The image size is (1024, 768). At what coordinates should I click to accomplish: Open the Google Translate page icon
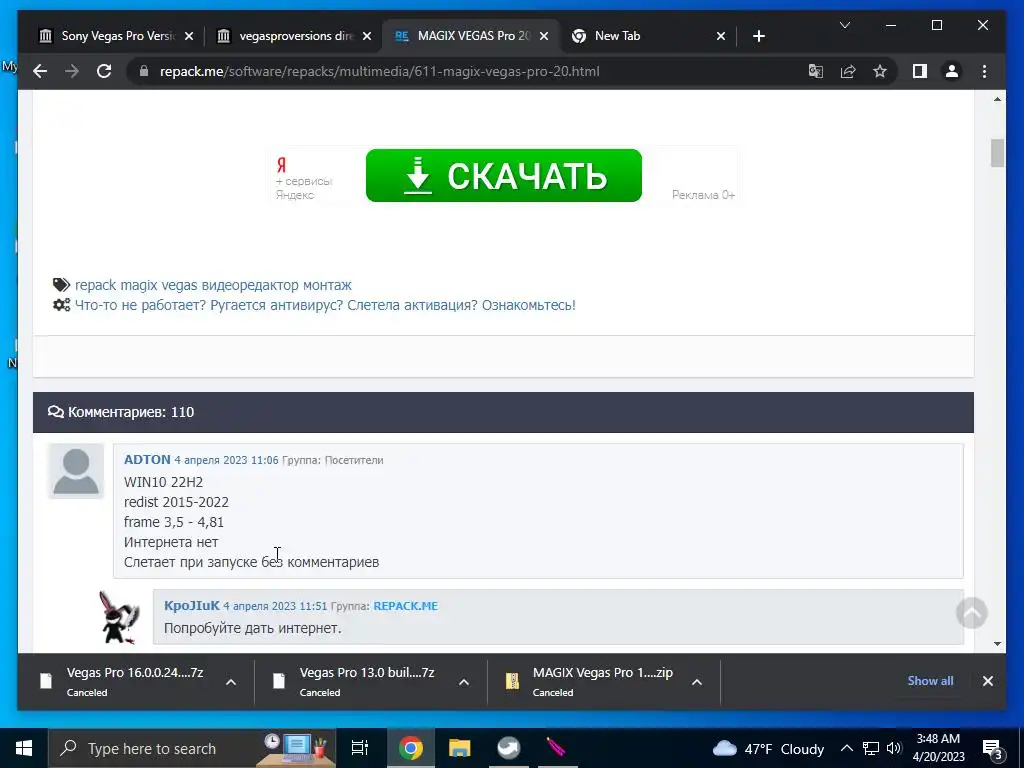pyautogui.click(x=816, y=71)
